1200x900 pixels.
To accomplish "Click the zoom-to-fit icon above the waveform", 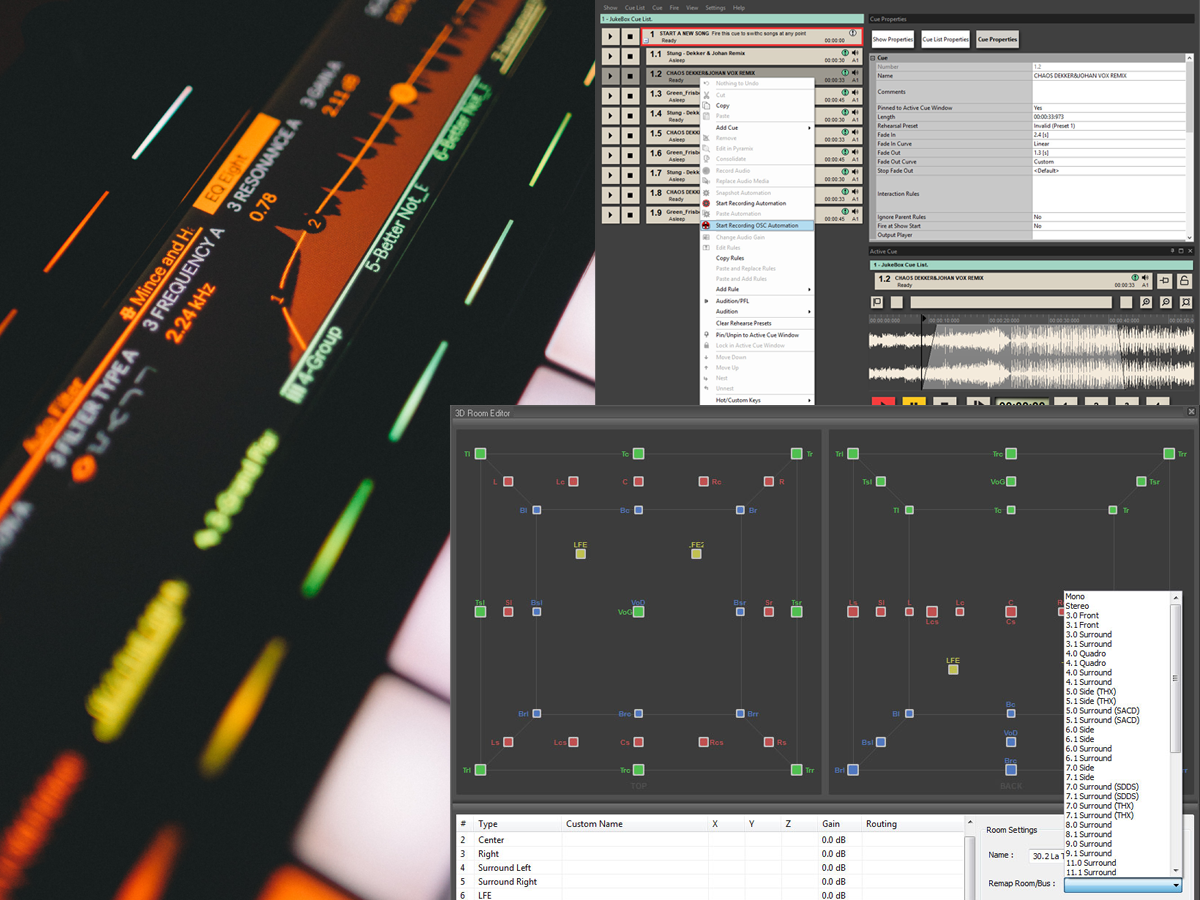I will [x=1185, y=302].
